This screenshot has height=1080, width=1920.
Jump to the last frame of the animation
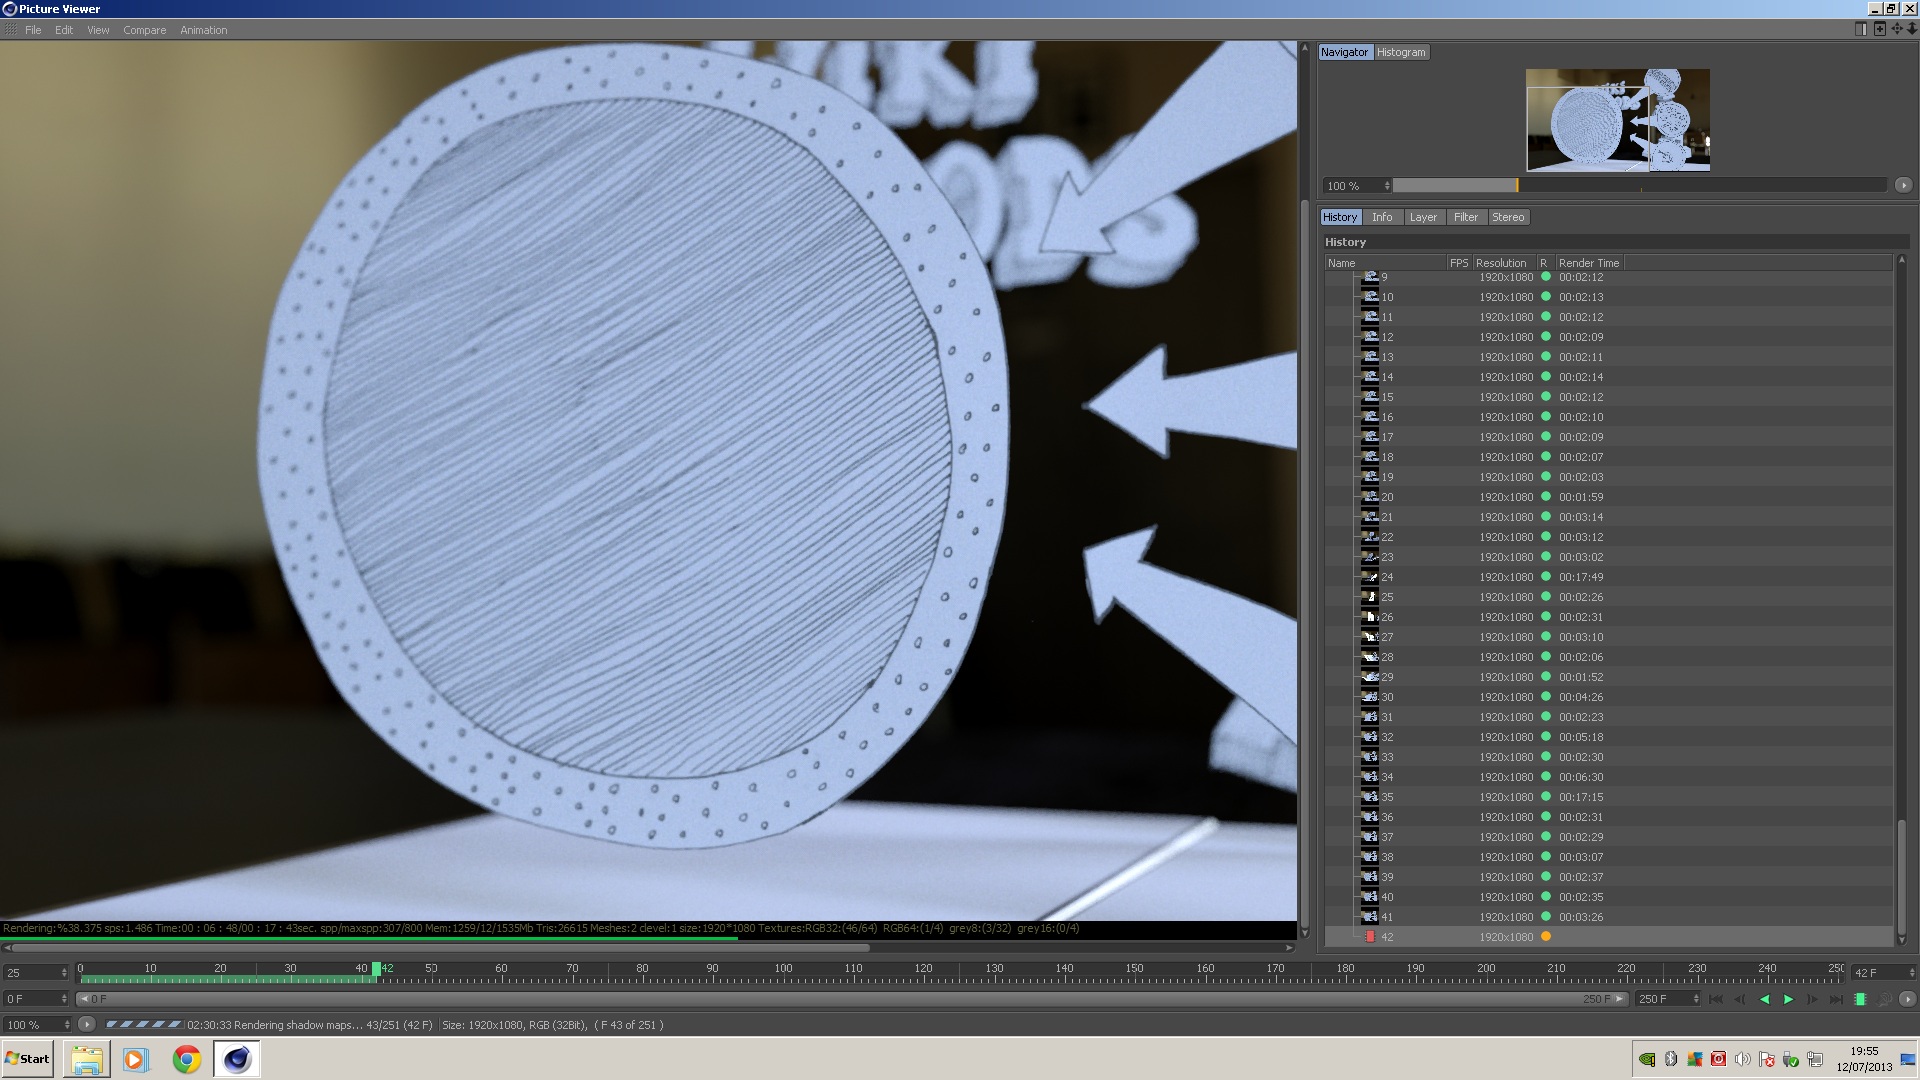1836,999
